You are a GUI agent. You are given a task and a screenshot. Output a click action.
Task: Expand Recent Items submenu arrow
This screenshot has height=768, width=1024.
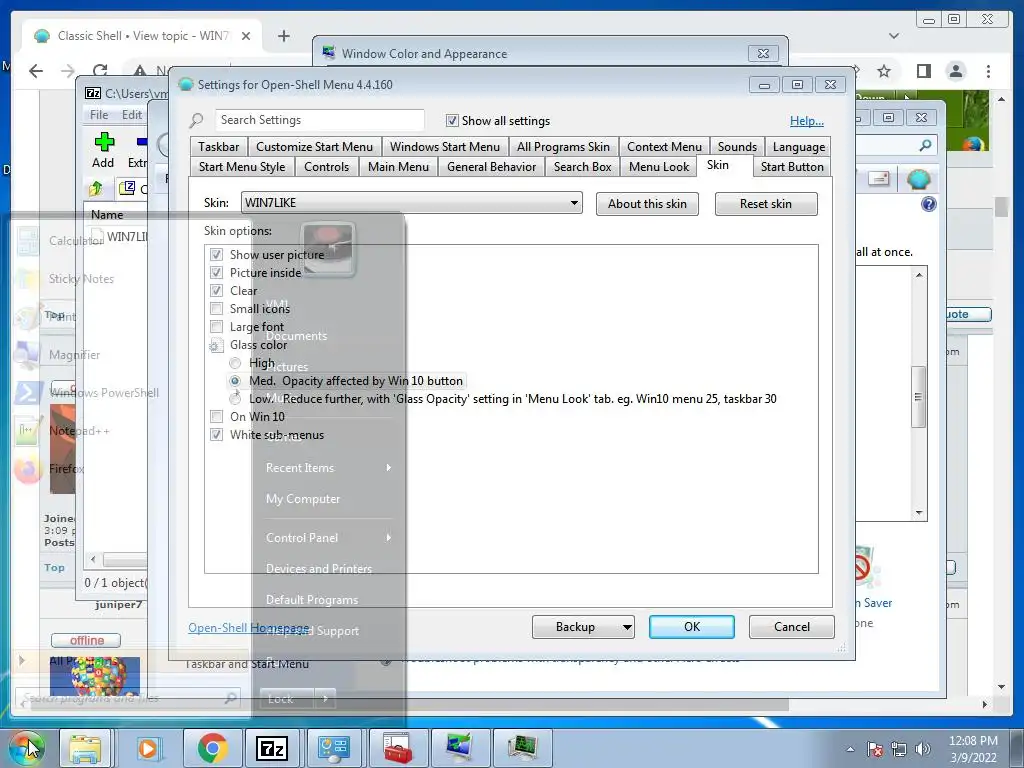[x=389, y=468]
